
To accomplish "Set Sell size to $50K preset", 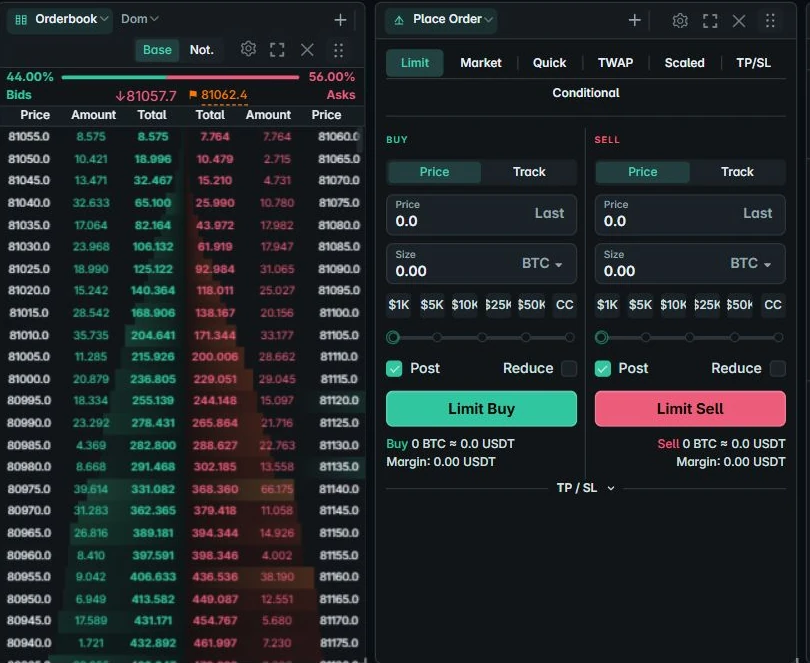I will (x=739, y=305).
